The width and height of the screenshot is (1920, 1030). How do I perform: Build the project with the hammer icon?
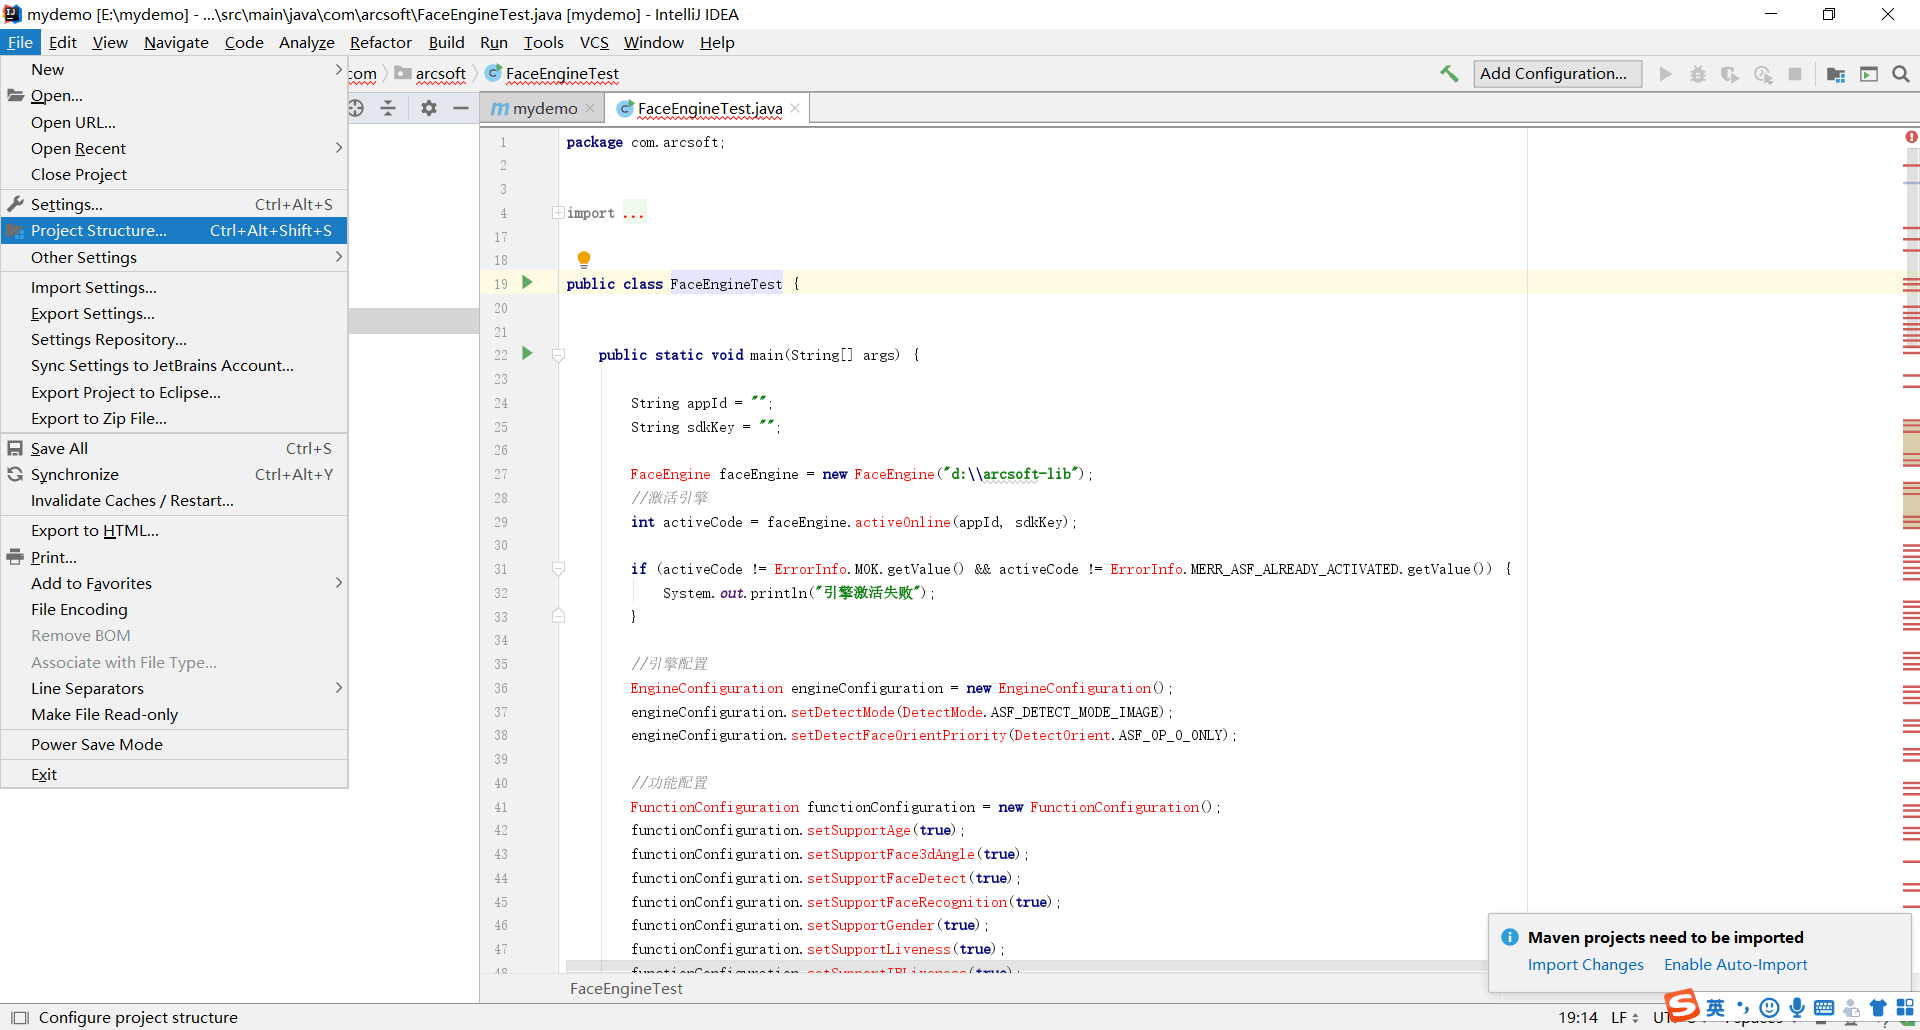click(1449, 74)
